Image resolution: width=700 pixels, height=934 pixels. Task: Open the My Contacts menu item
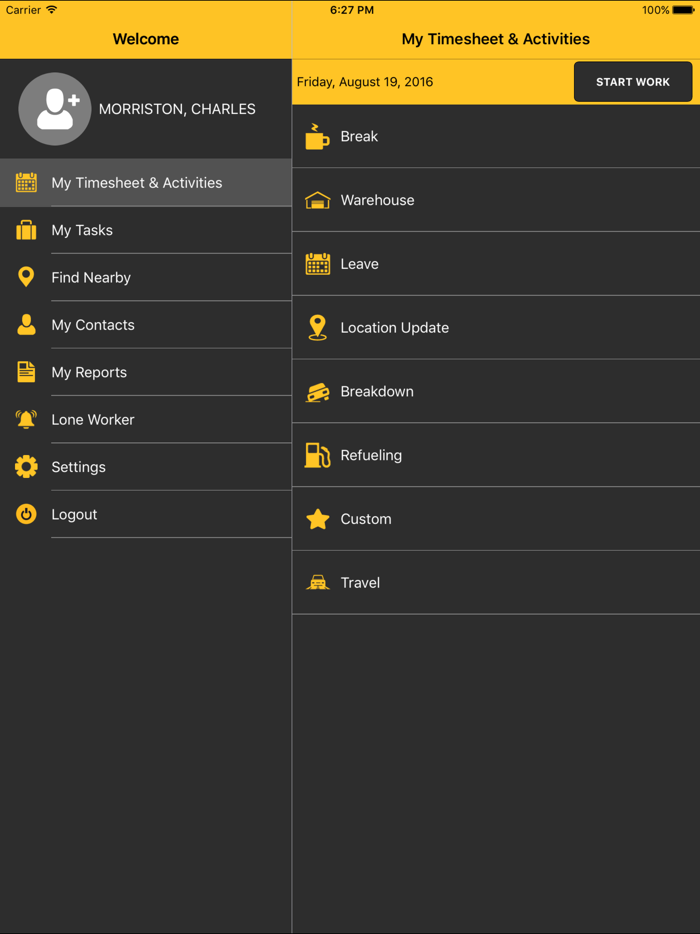[x=146, y=325]
